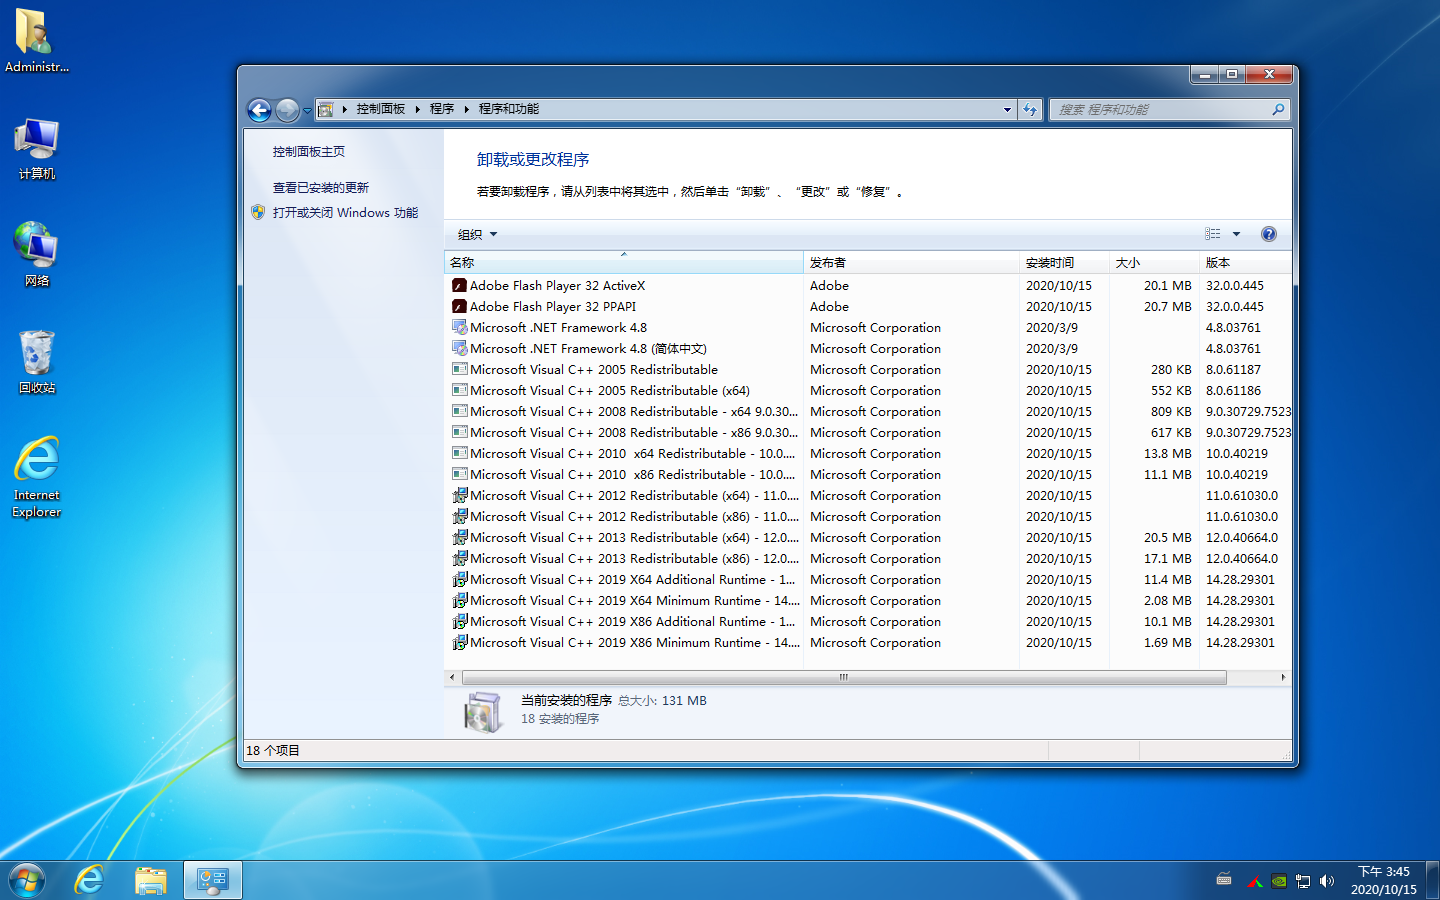This screenshot has width=1440, height=900.
Task: Open 打开或关闭 Windows 功能 link
Action: 345,213
